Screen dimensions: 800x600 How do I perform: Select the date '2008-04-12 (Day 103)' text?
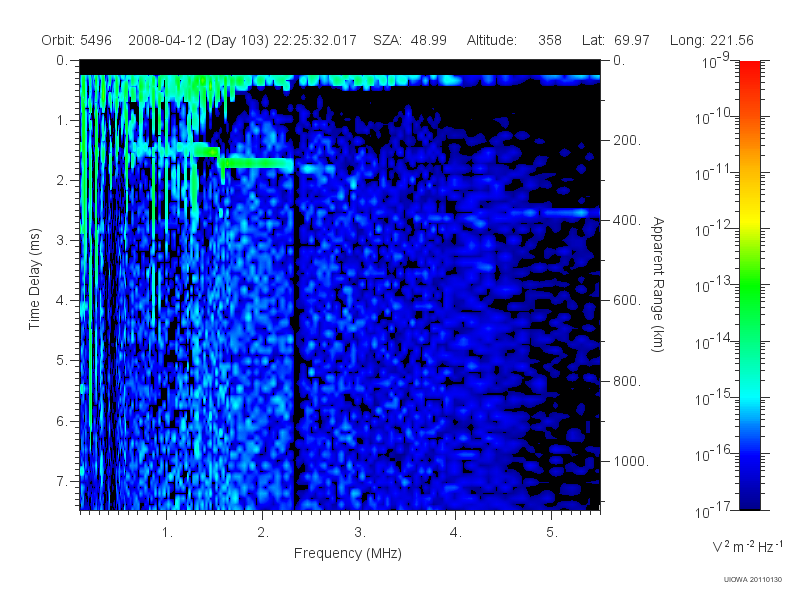point(198,40)
